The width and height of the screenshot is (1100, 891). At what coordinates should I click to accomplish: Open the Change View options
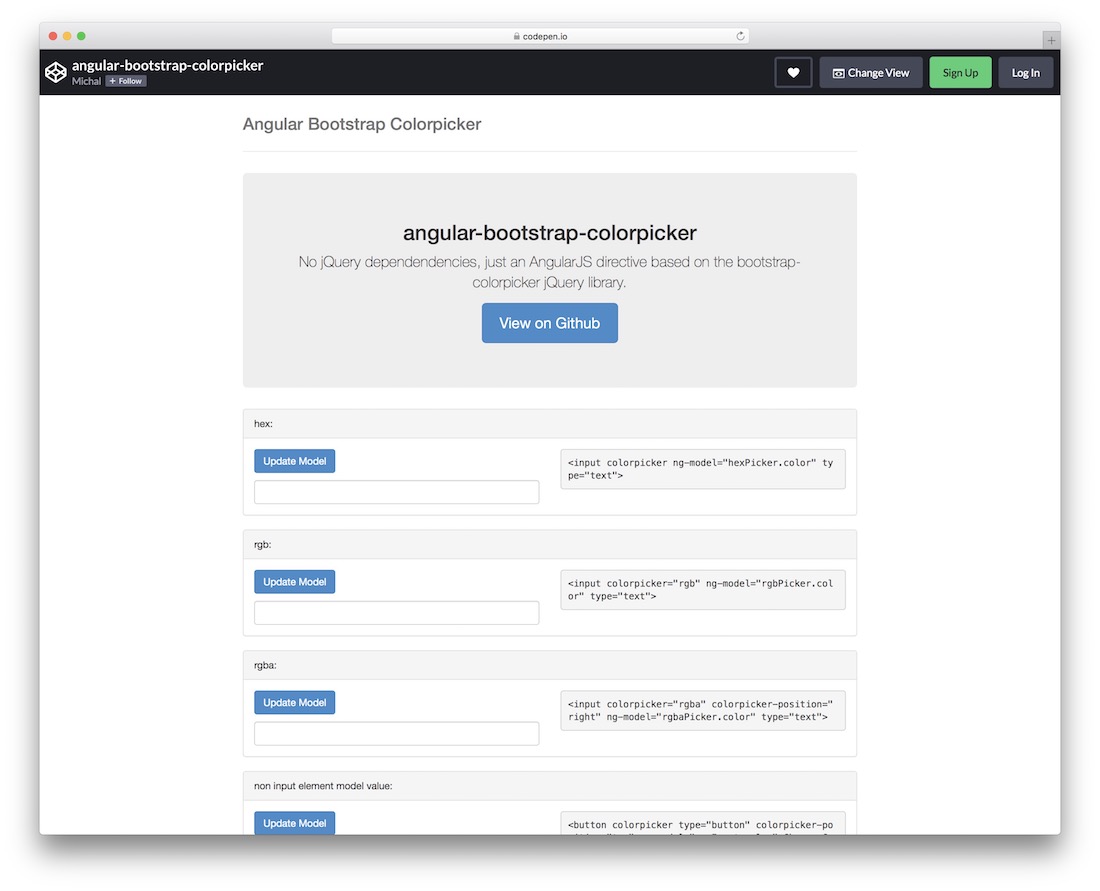tap(870, 72)
